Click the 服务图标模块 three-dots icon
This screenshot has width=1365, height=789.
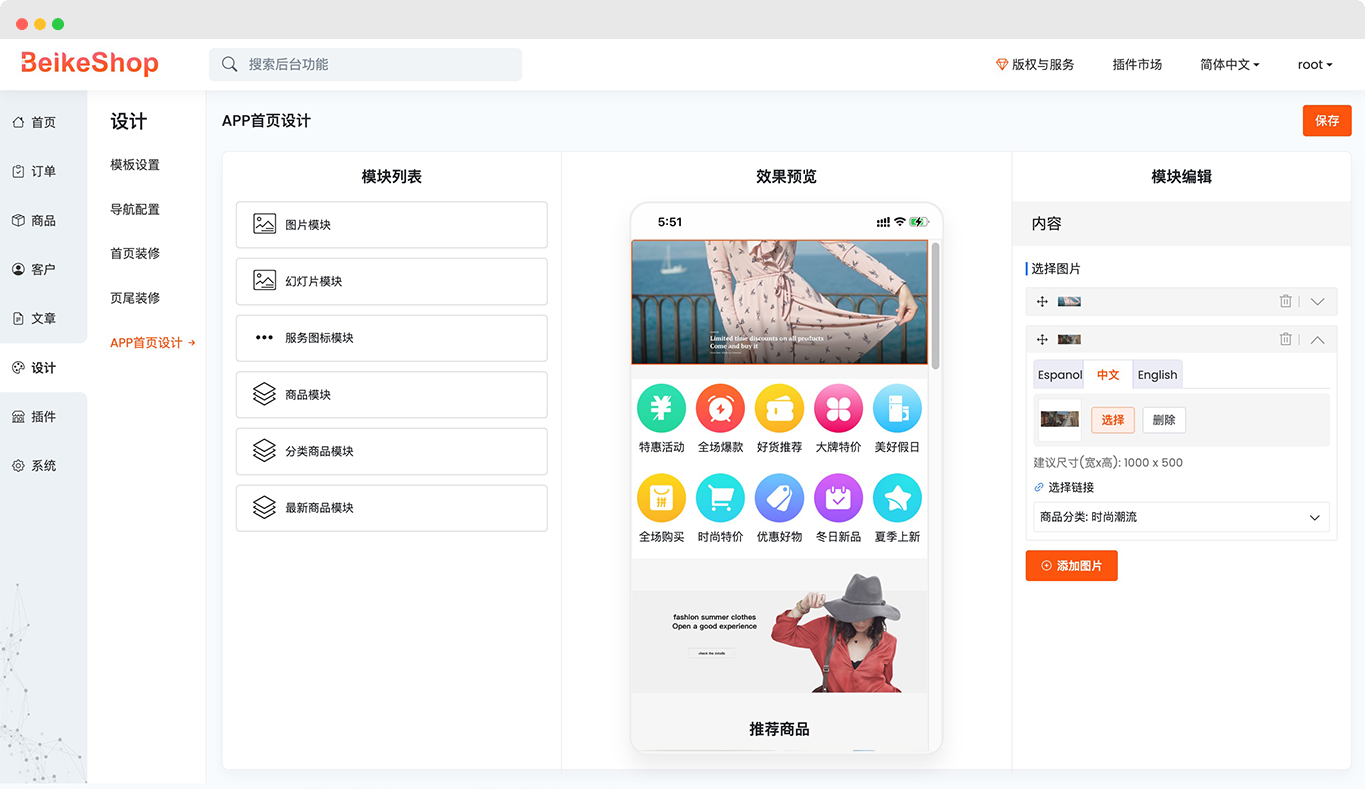(x=264, y=338)
